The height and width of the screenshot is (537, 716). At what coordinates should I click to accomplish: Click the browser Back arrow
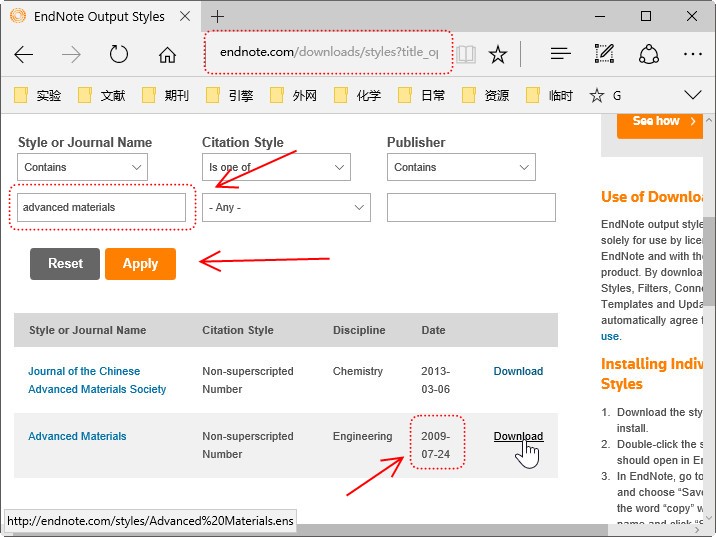[x=24, y=55]
